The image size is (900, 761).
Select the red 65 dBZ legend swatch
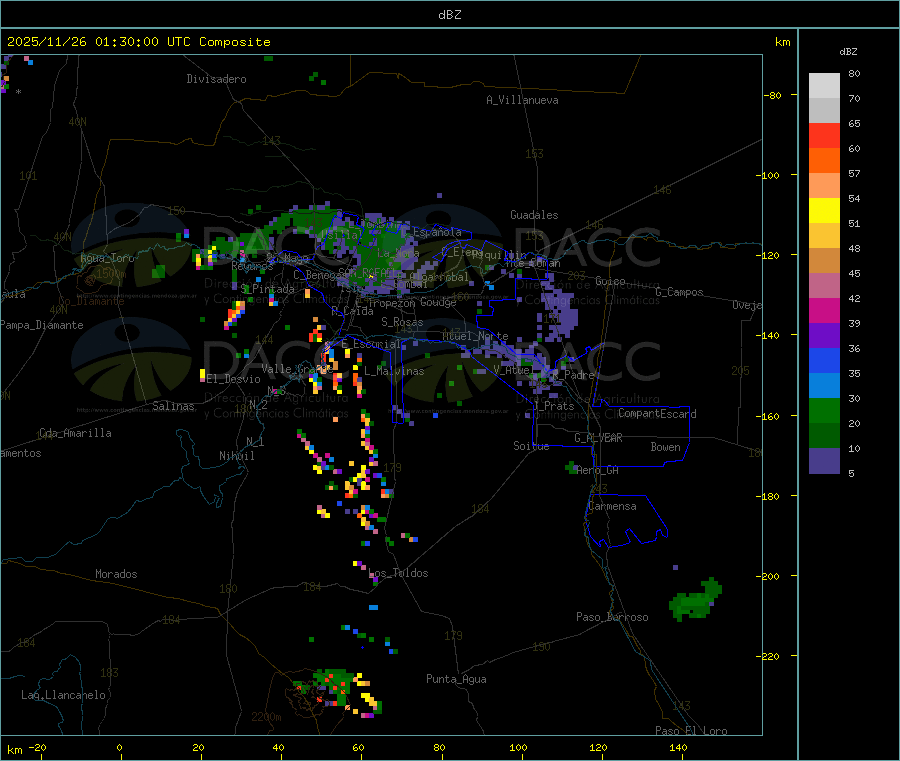(824, 135)
